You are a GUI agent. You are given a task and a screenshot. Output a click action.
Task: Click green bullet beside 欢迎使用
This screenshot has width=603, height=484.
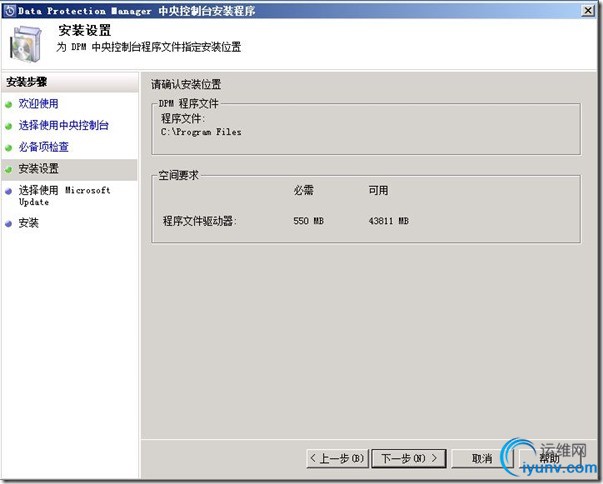coord(8,105)
